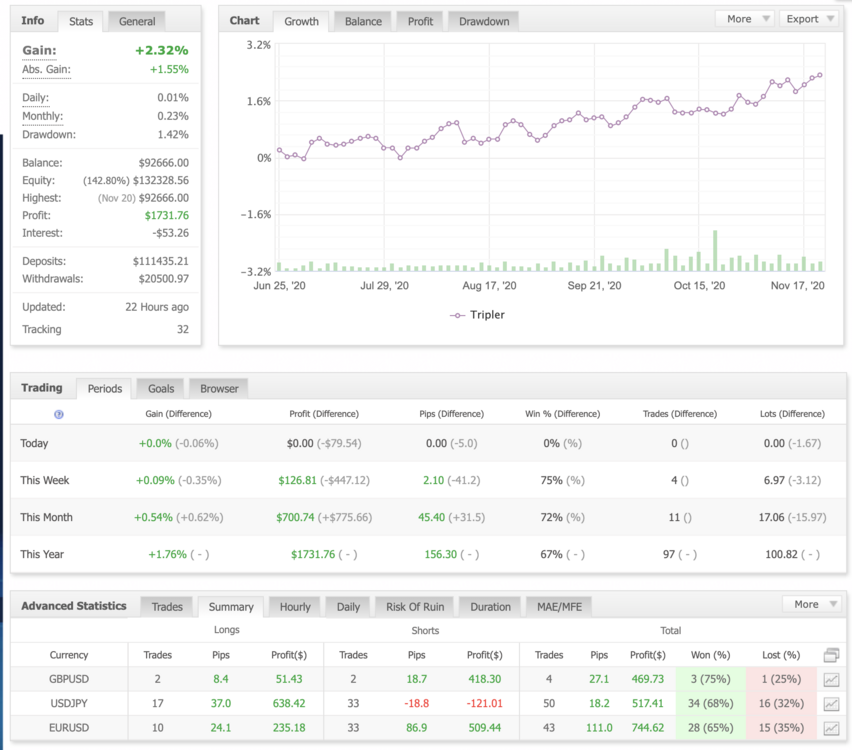Open the Hourly statistics tab
Screen dimensions: 852x750
[295, 607]
